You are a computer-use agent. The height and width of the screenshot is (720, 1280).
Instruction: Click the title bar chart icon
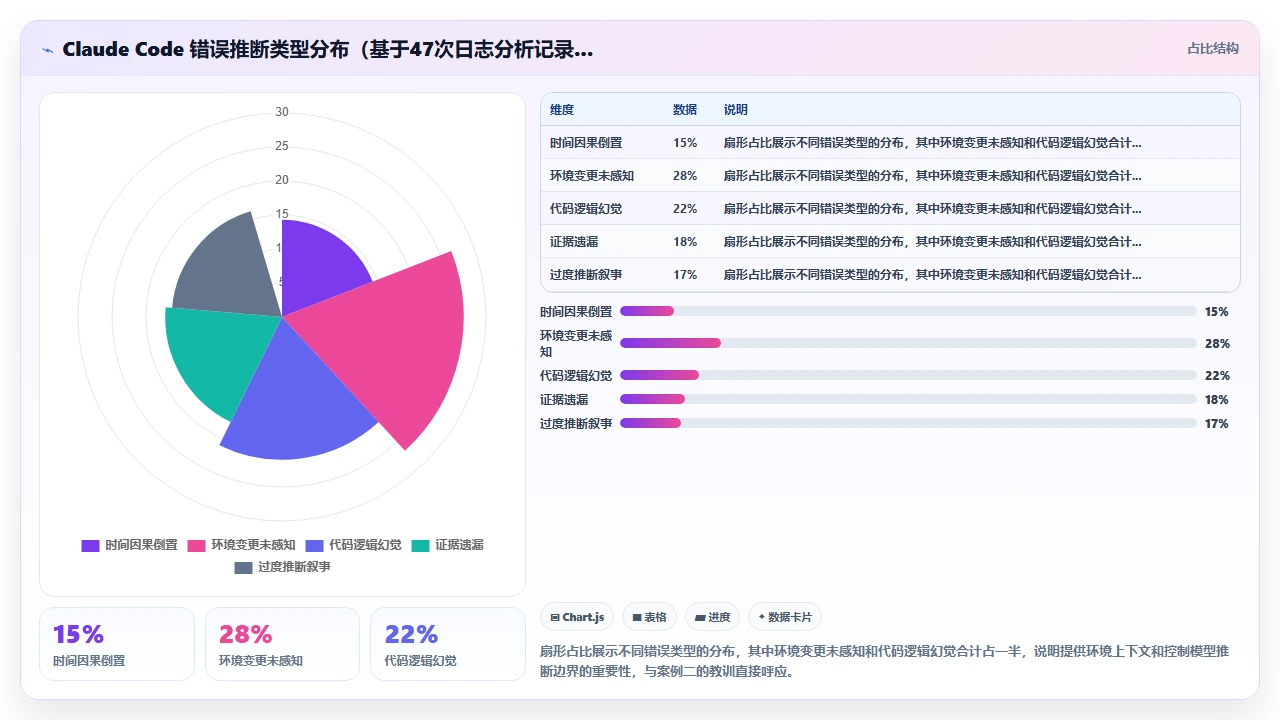point(47,50)
